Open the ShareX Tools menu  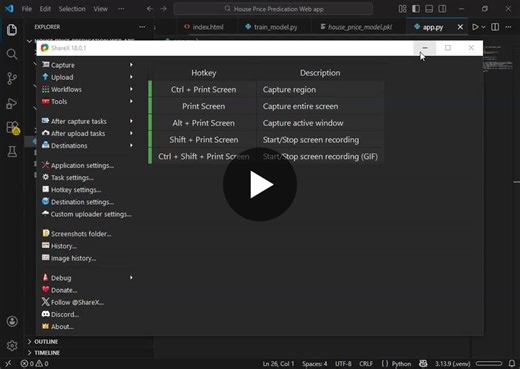coord(59,101)
